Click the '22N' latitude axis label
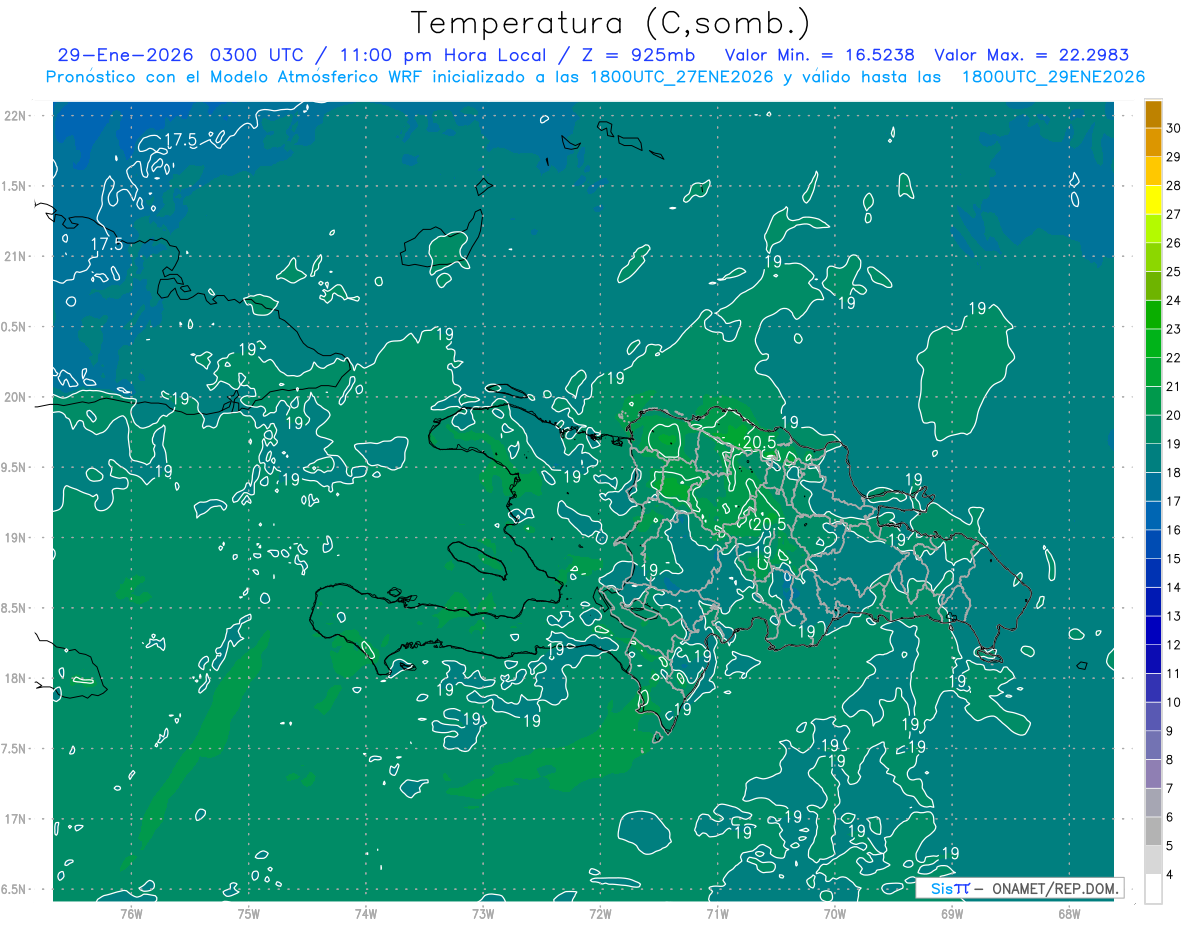This screenshot has width=1200, height=927. (15, 115)
